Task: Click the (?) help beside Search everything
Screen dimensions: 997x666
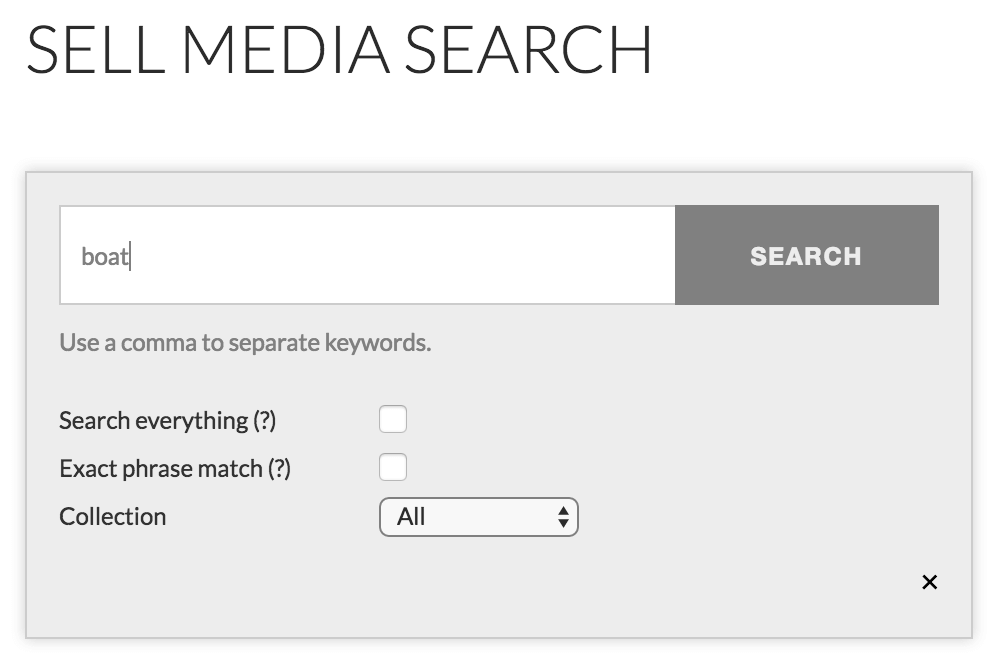Action: (264, 421)
